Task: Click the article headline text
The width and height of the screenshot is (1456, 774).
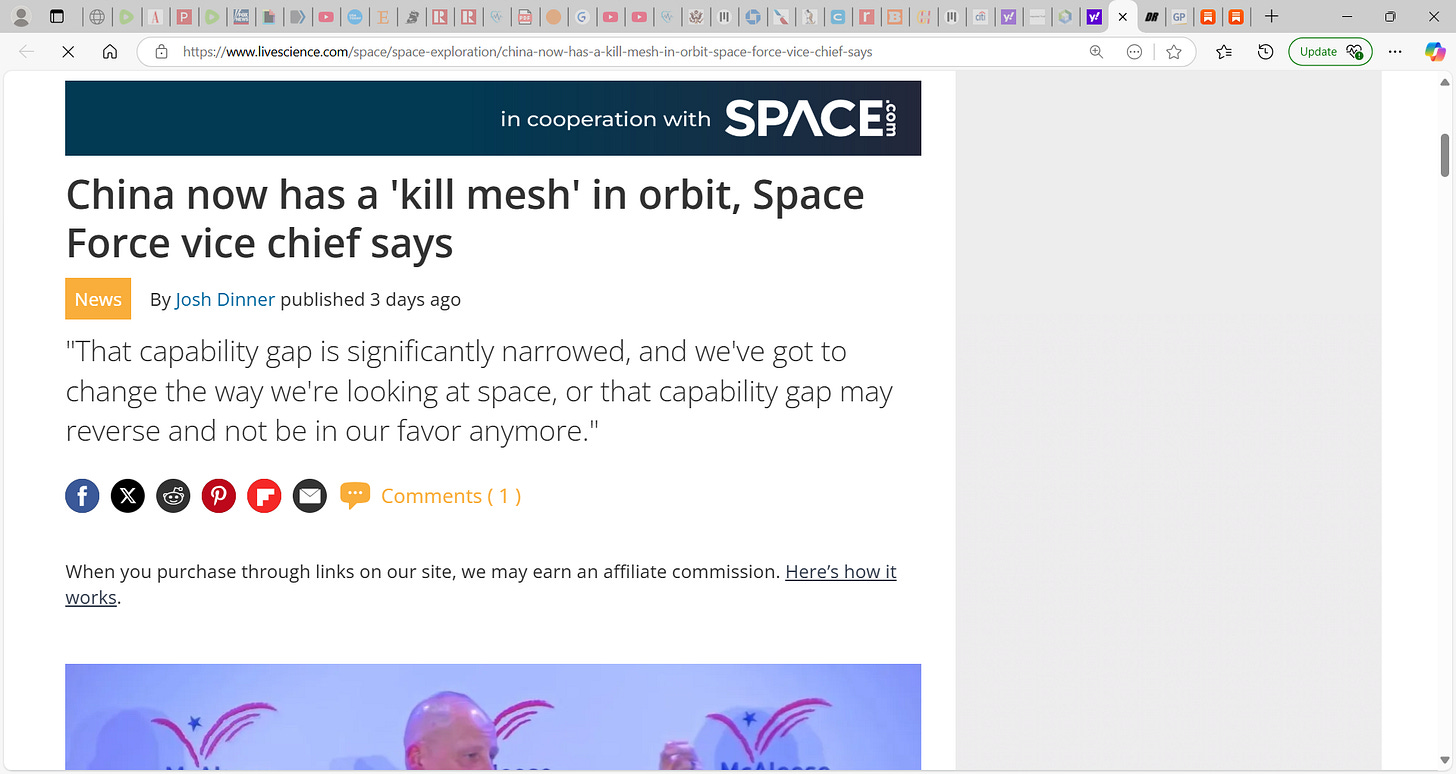Action: tap(465, 218)
